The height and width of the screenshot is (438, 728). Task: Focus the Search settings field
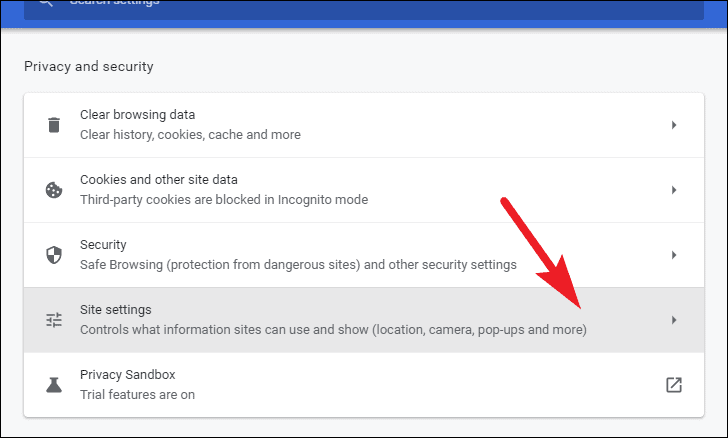(364, 6)
